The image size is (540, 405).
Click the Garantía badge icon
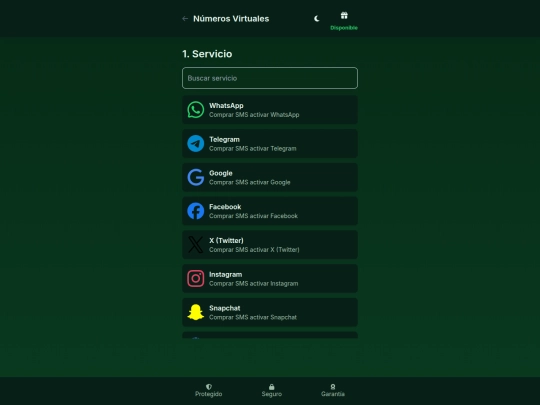coord(333,387)
